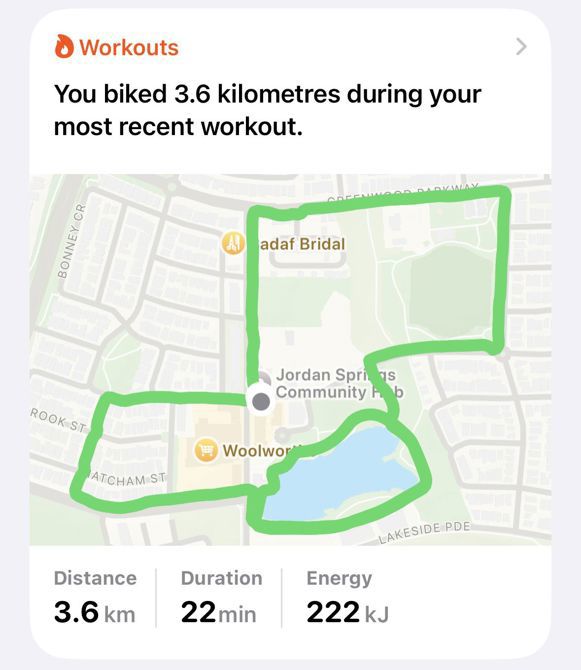Tap the Sadaf Bridal place label
This screenshot has height=670, width=581.
tap(302, 244)
